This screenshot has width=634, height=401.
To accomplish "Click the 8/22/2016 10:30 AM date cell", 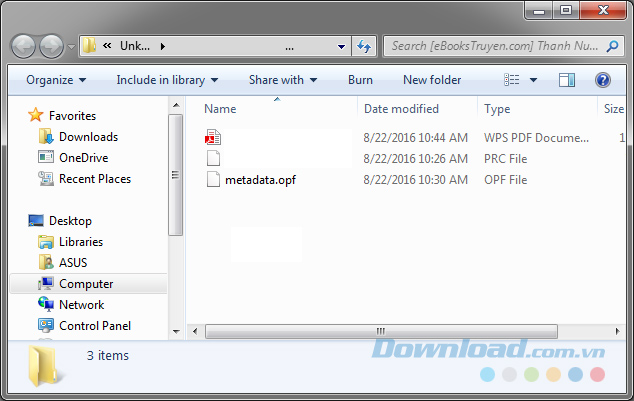I will point(415,179).
